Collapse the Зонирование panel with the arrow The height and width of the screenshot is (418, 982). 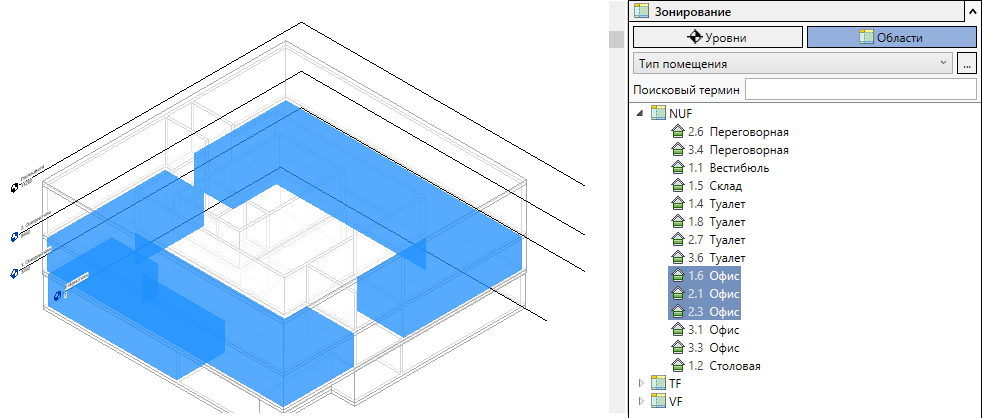971,11
